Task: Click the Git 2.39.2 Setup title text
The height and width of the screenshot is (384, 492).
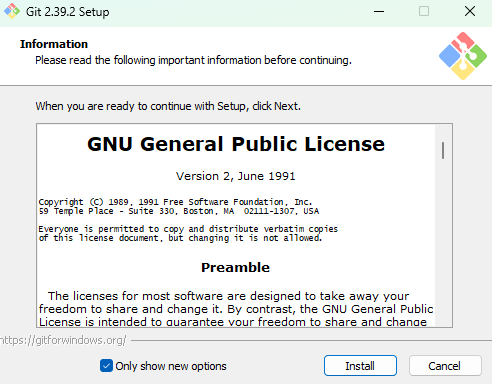Action: pyautogui.click(x=68, y=12)
